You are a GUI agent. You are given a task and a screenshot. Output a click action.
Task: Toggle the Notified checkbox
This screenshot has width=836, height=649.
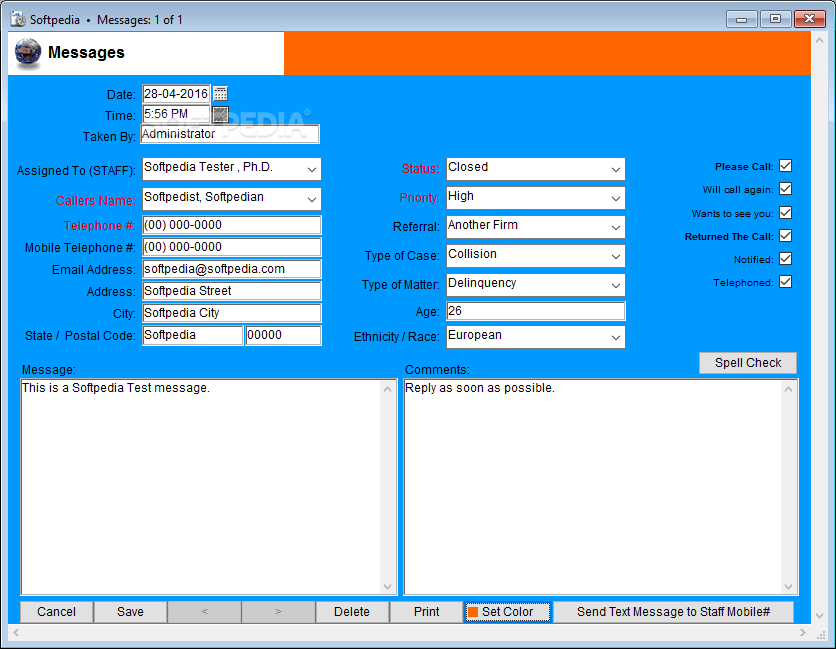tap(785, 259)
